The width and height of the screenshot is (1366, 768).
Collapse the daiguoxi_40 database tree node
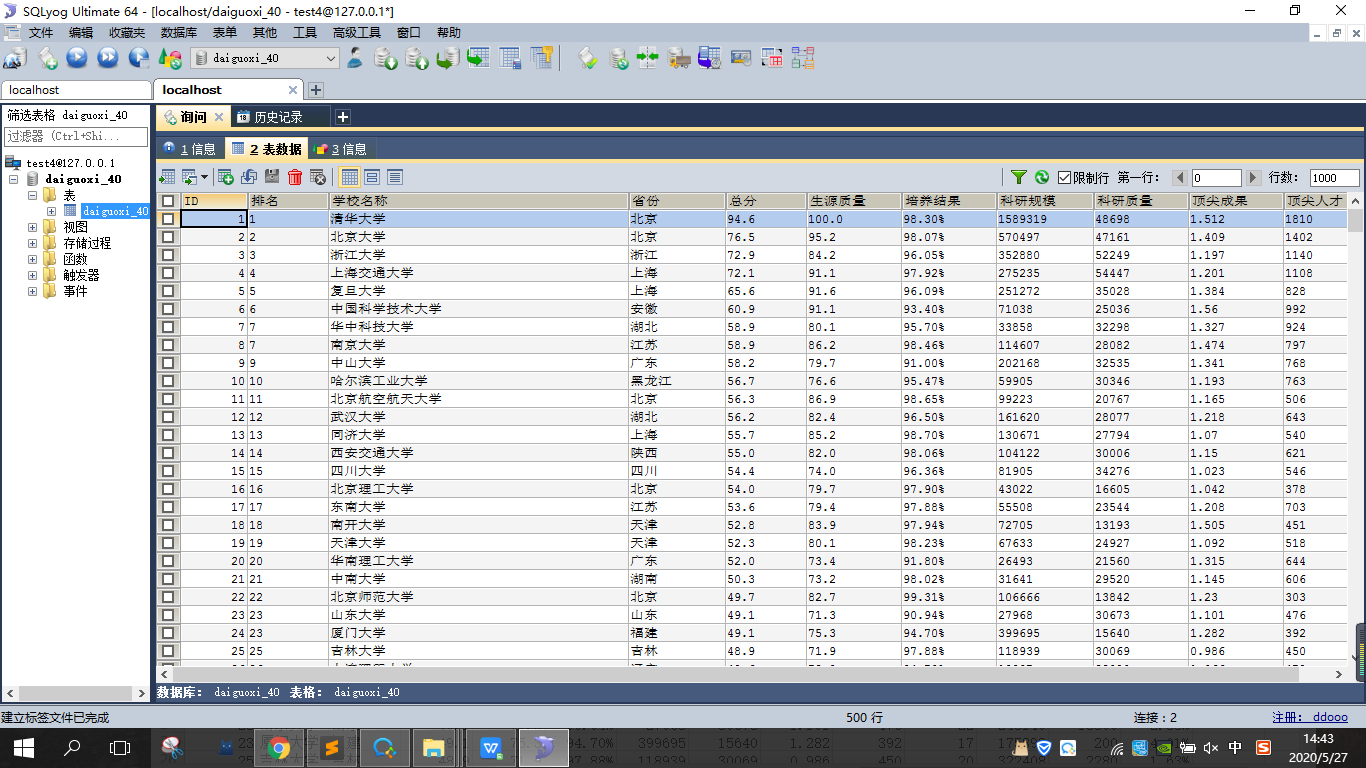click(x=13, y=179)
